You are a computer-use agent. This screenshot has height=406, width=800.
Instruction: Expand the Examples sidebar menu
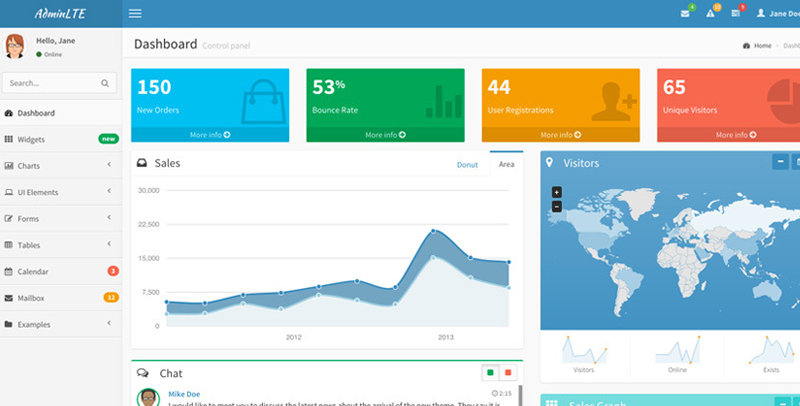tap(61, 324)
